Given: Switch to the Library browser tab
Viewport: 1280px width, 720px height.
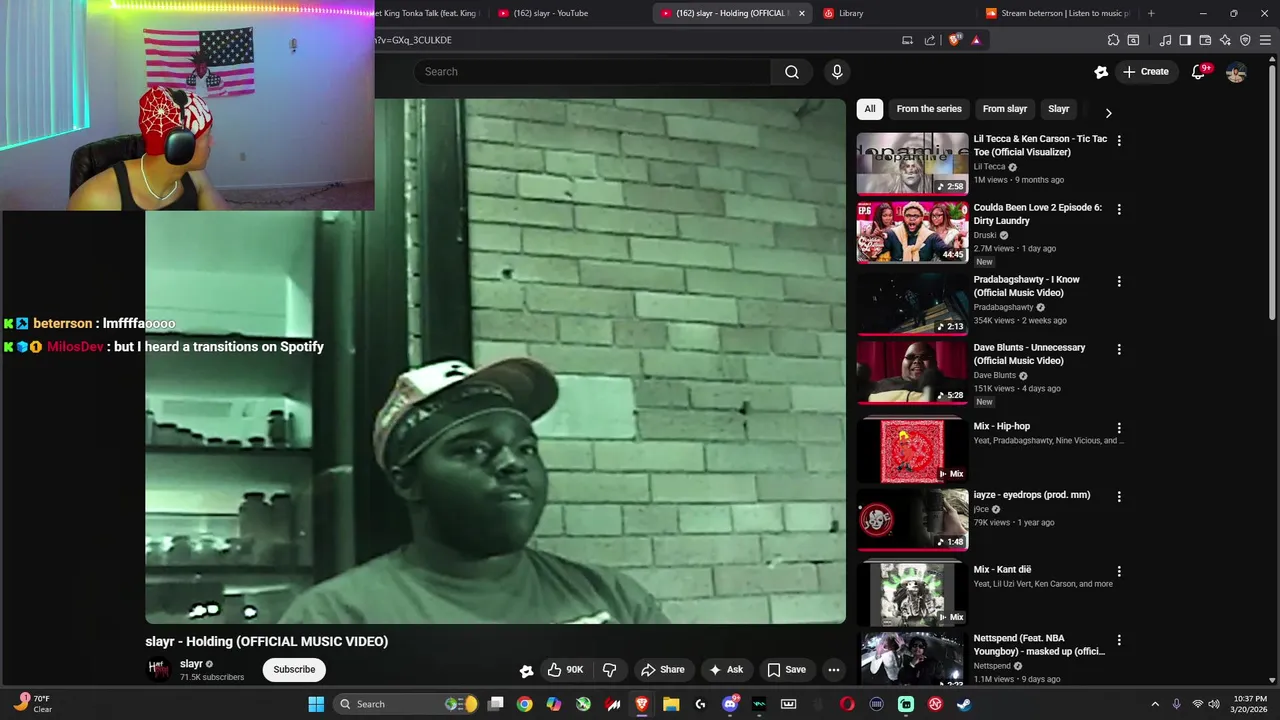Looking at the screenshot, I should [x=894, y=13].
